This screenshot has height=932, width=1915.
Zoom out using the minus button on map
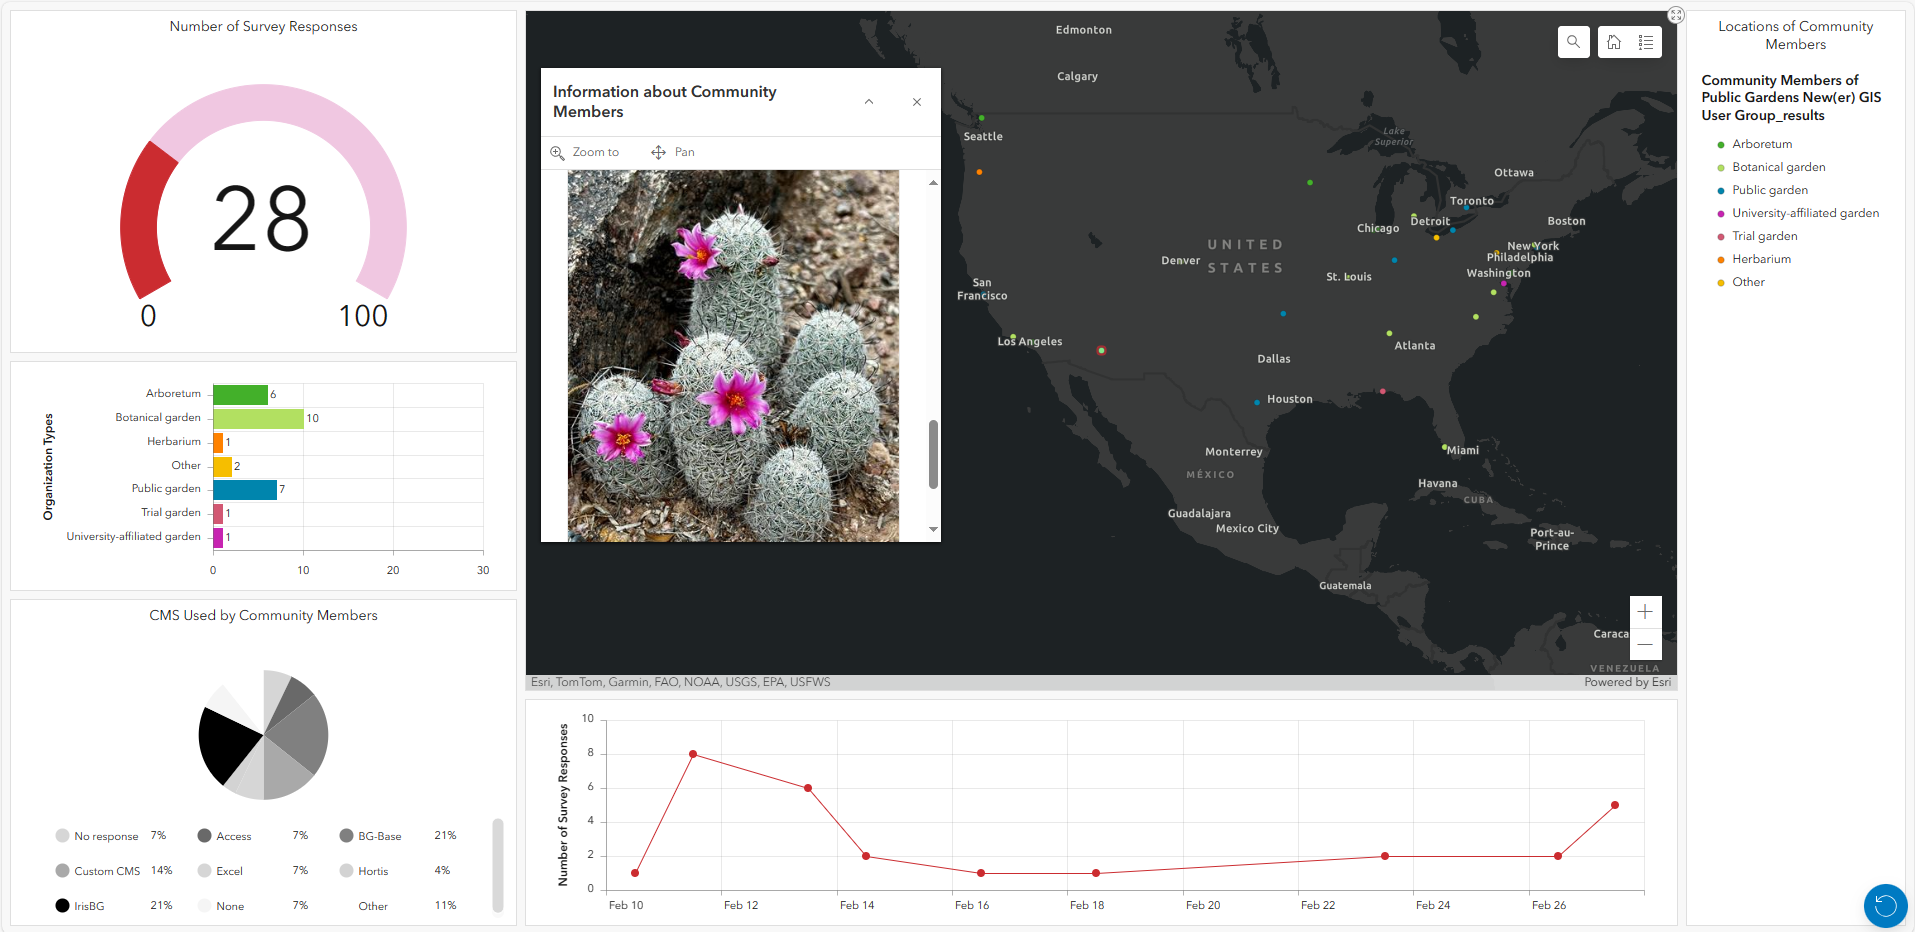(x=1645, y=645)
